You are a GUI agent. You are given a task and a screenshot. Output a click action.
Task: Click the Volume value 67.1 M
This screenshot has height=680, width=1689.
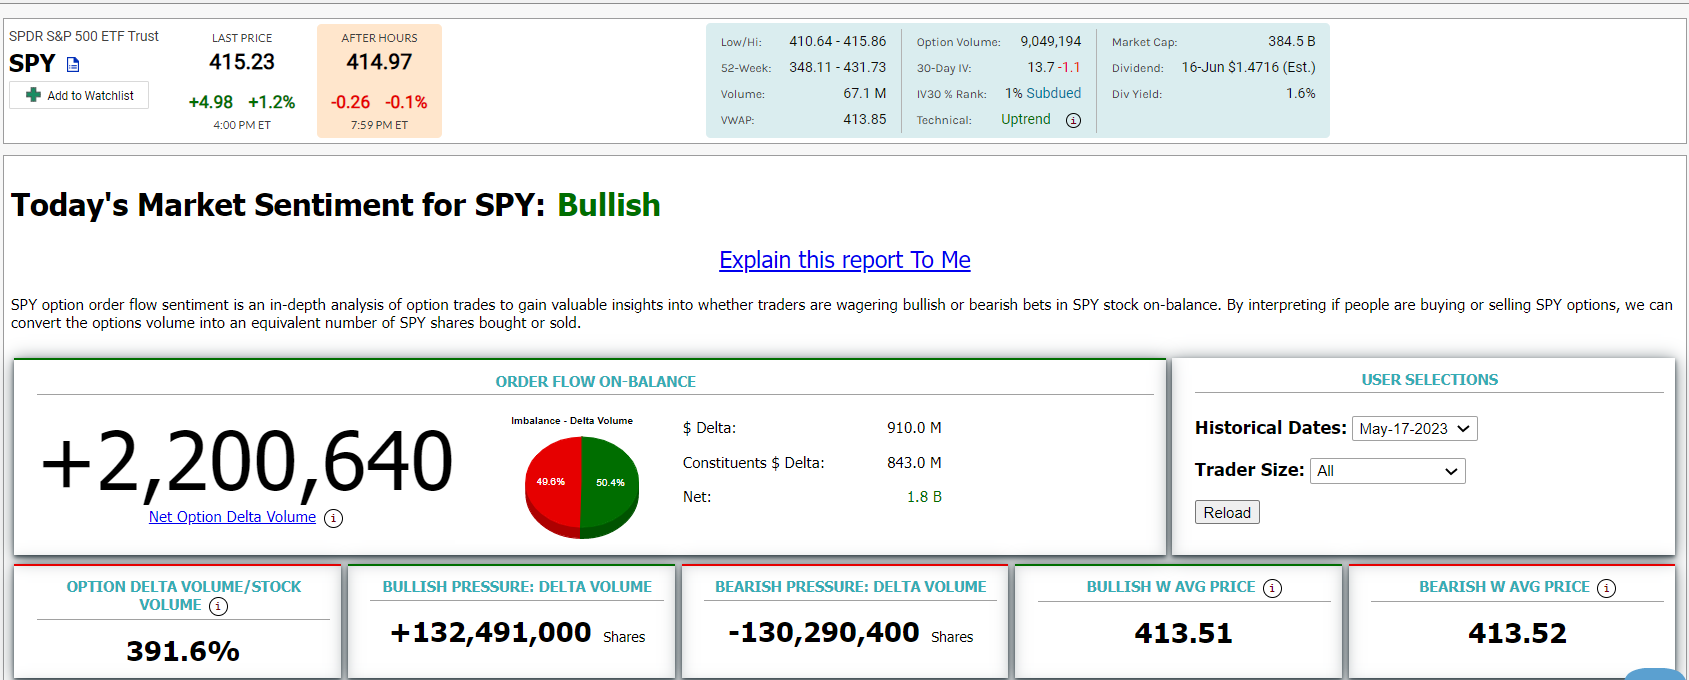[x=865, y=93]
